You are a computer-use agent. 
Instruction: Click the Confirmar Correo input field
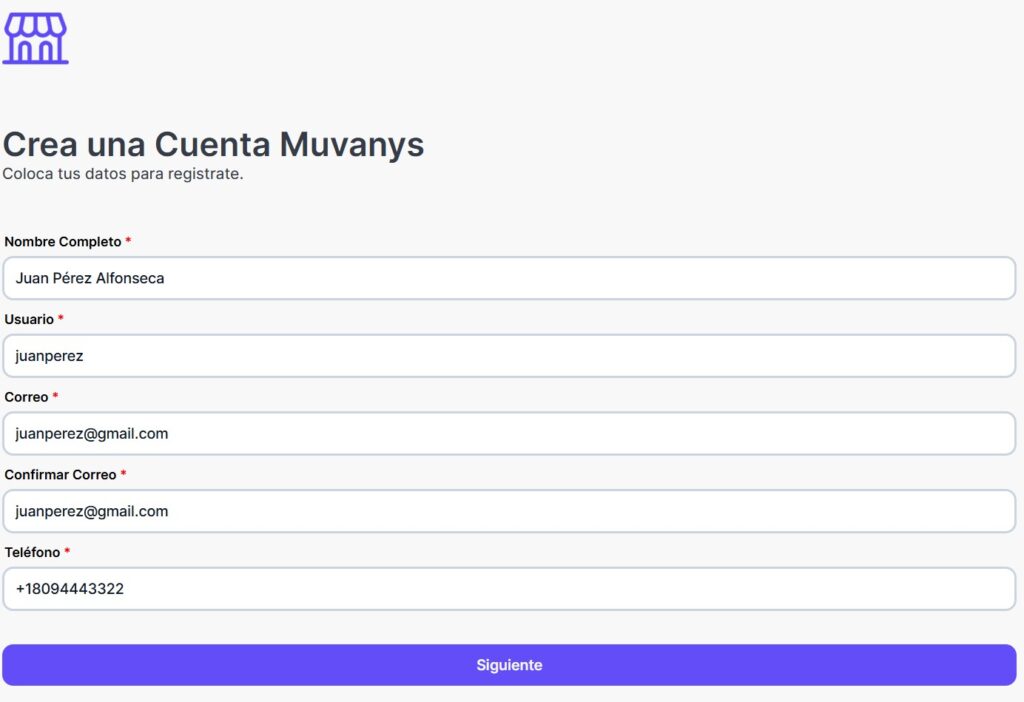click(x=509, y=511)
